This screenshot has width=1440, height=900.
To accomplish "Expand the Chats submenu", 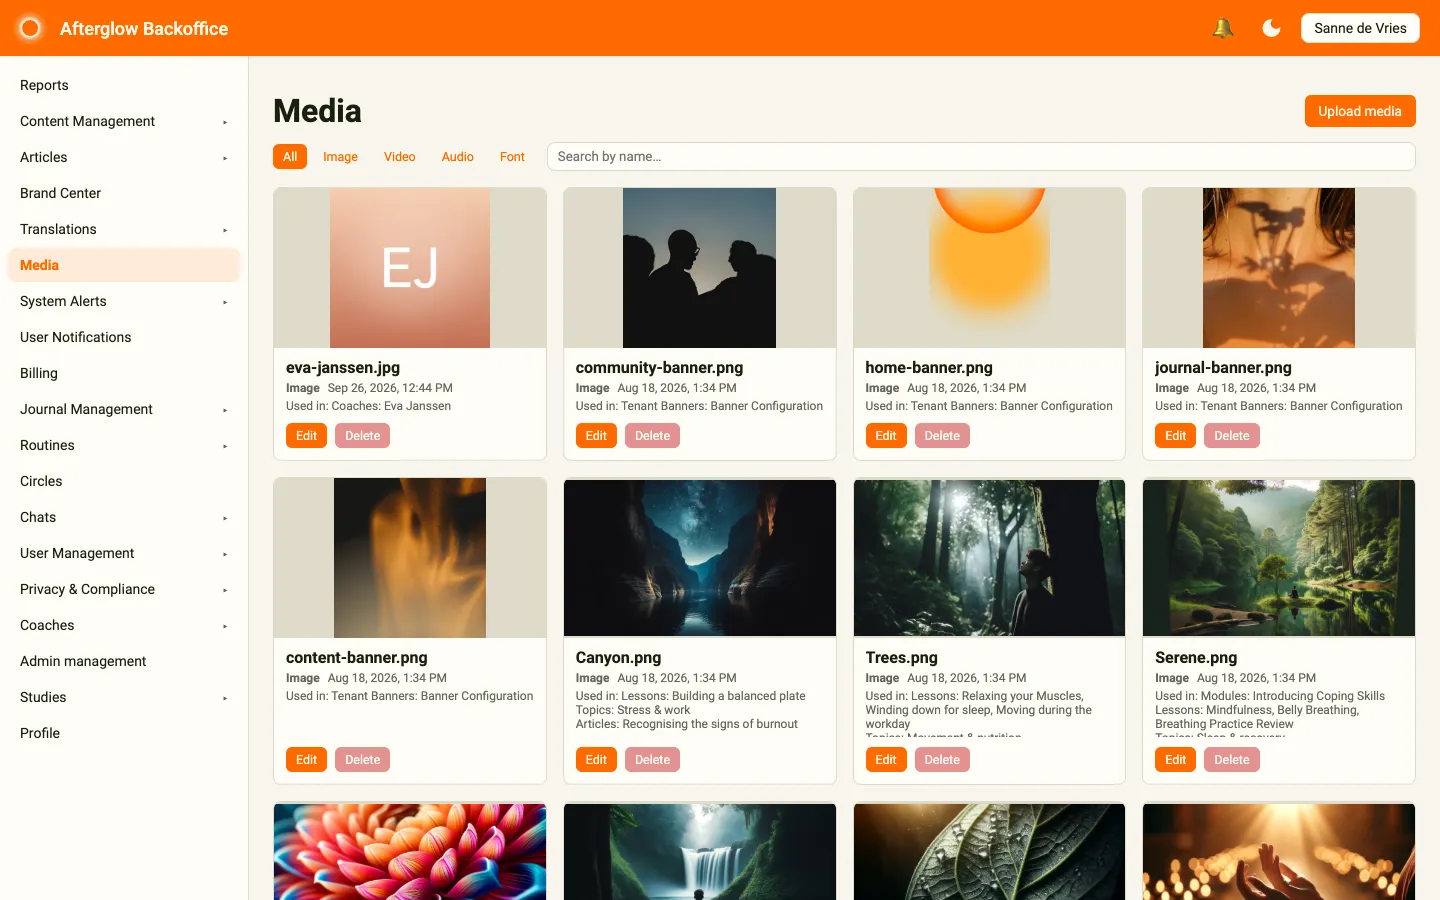I will point(124,517).
